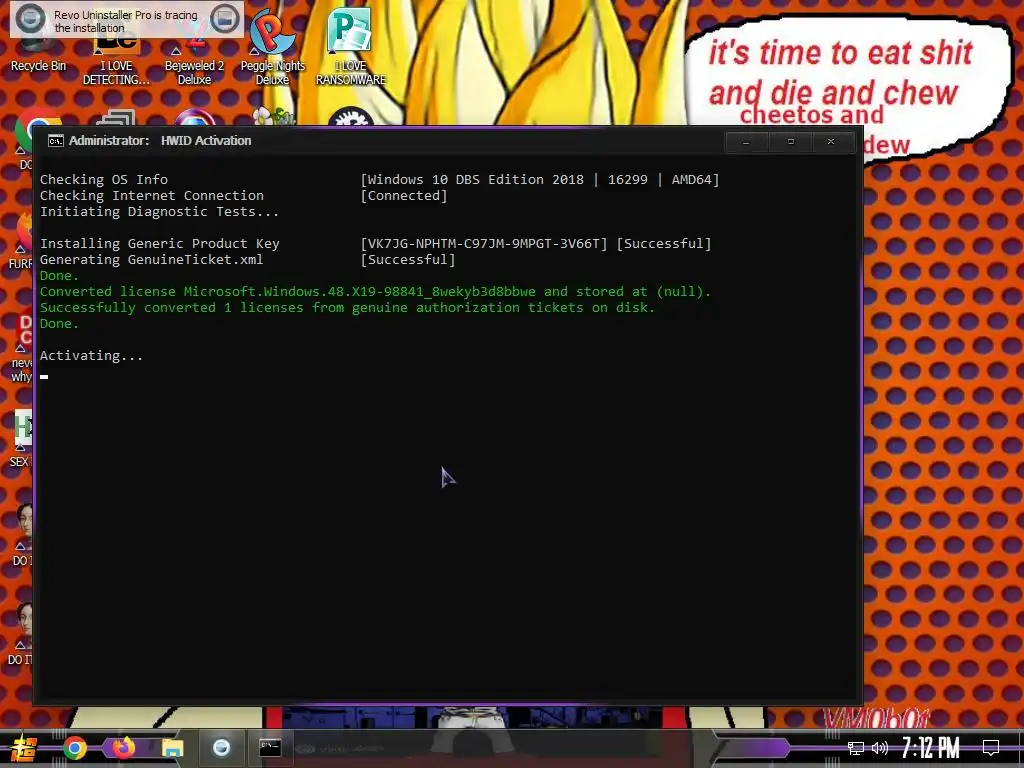Click the Revo Uninstaller round icon in the tracing bar
The height and width of the screenshot is (768, 1024).
[x=30, y=19]
